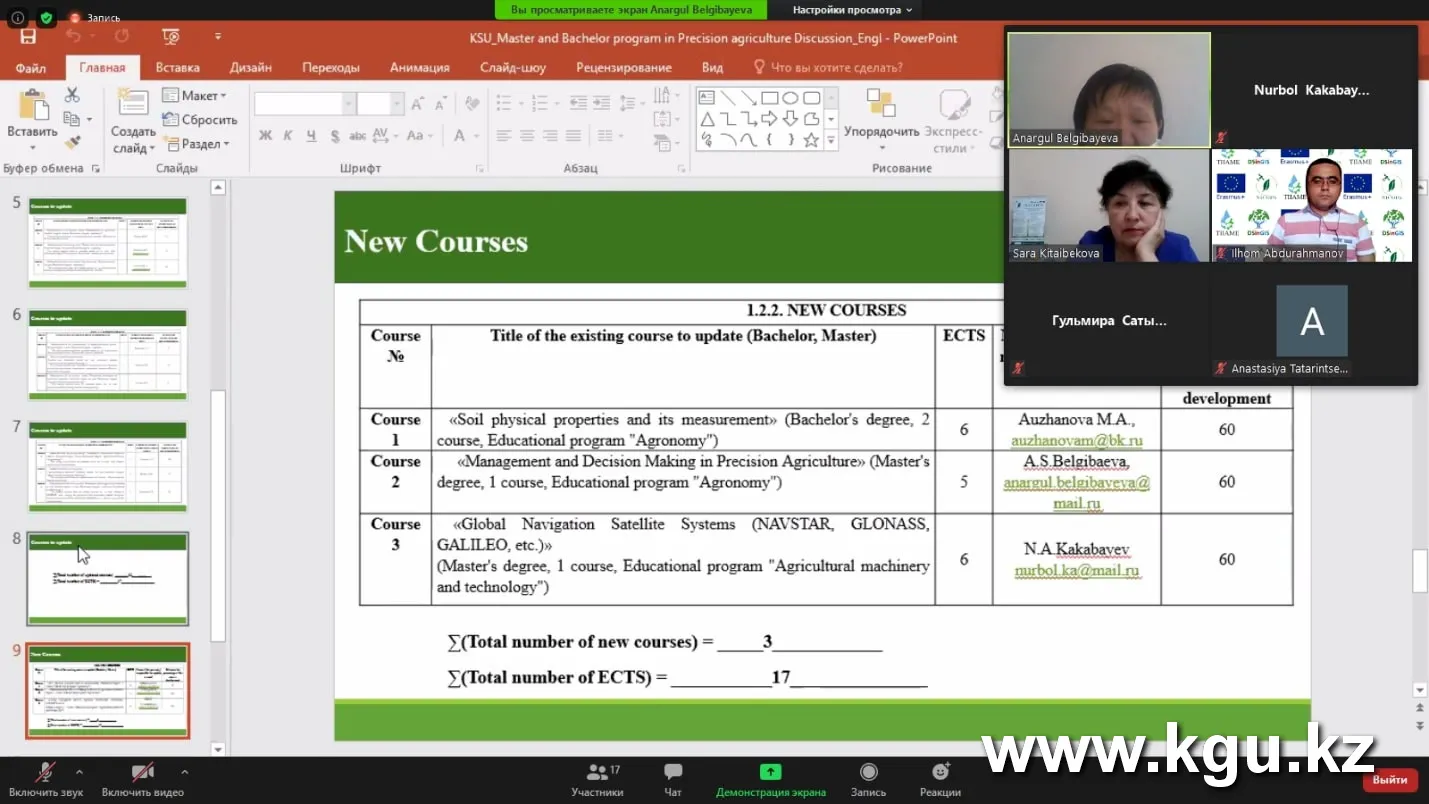Viewport: 1429px width, 804px height.
Task: Click the red Выйти leave button
Action: click(x=1390, y=780)
